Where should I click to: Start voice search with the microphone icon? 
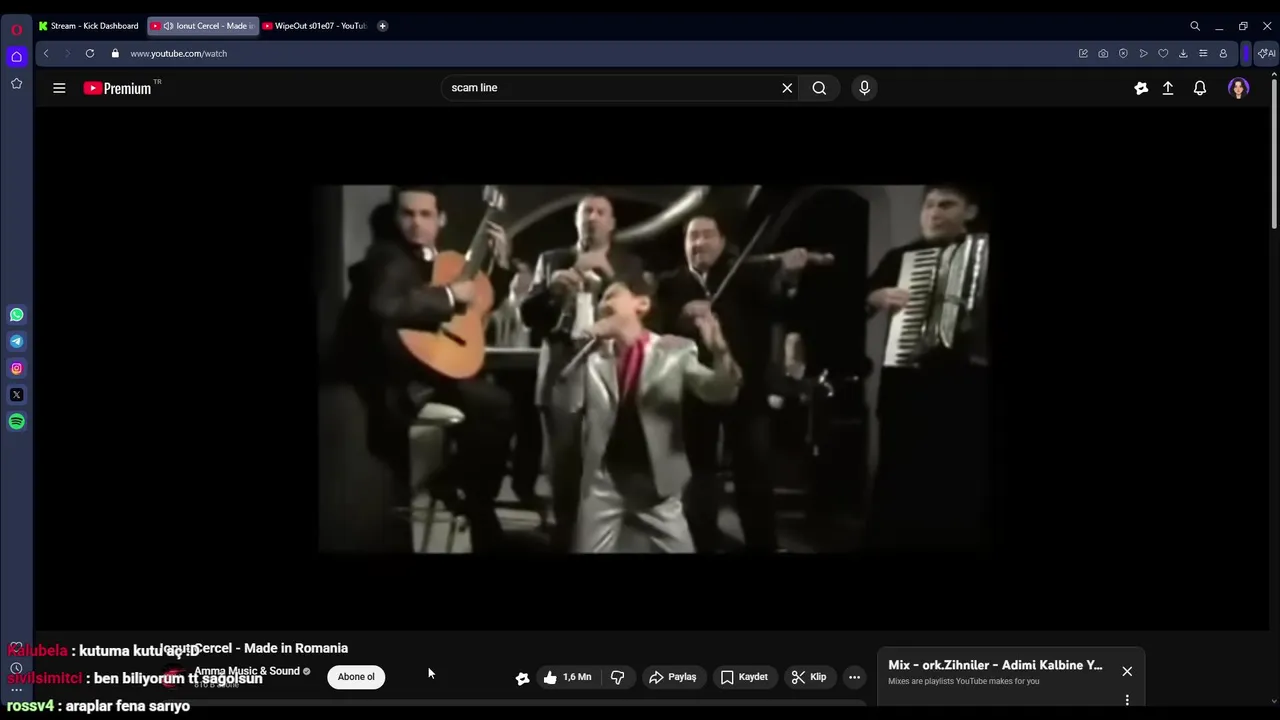864,88
